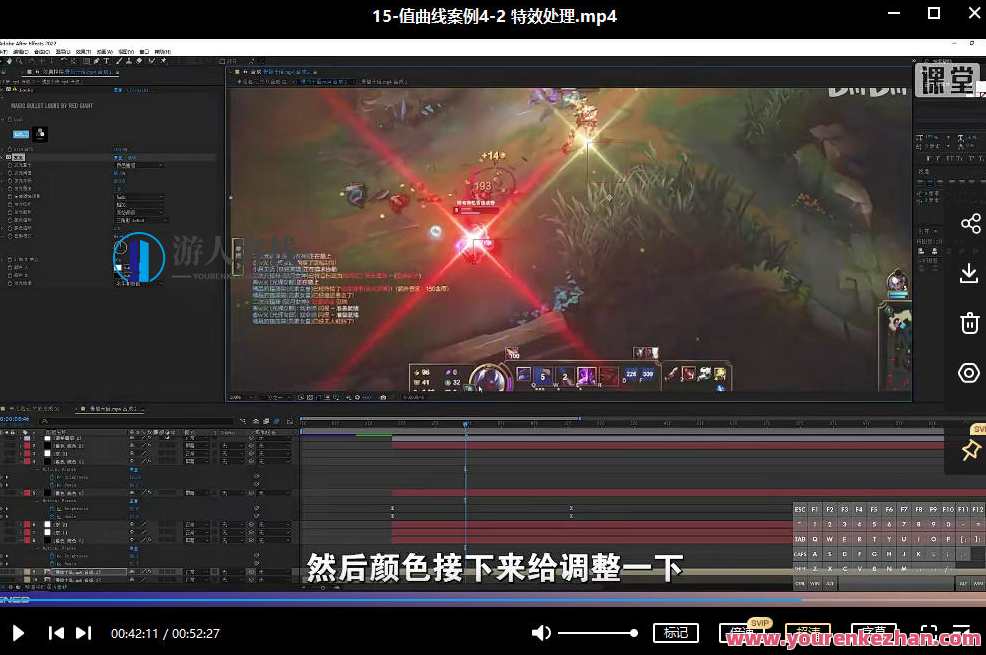Click the fullscreen icon at bottom right
Viewport: 986px width, 655px height.
pyautogui.click(x=961, y=632)
